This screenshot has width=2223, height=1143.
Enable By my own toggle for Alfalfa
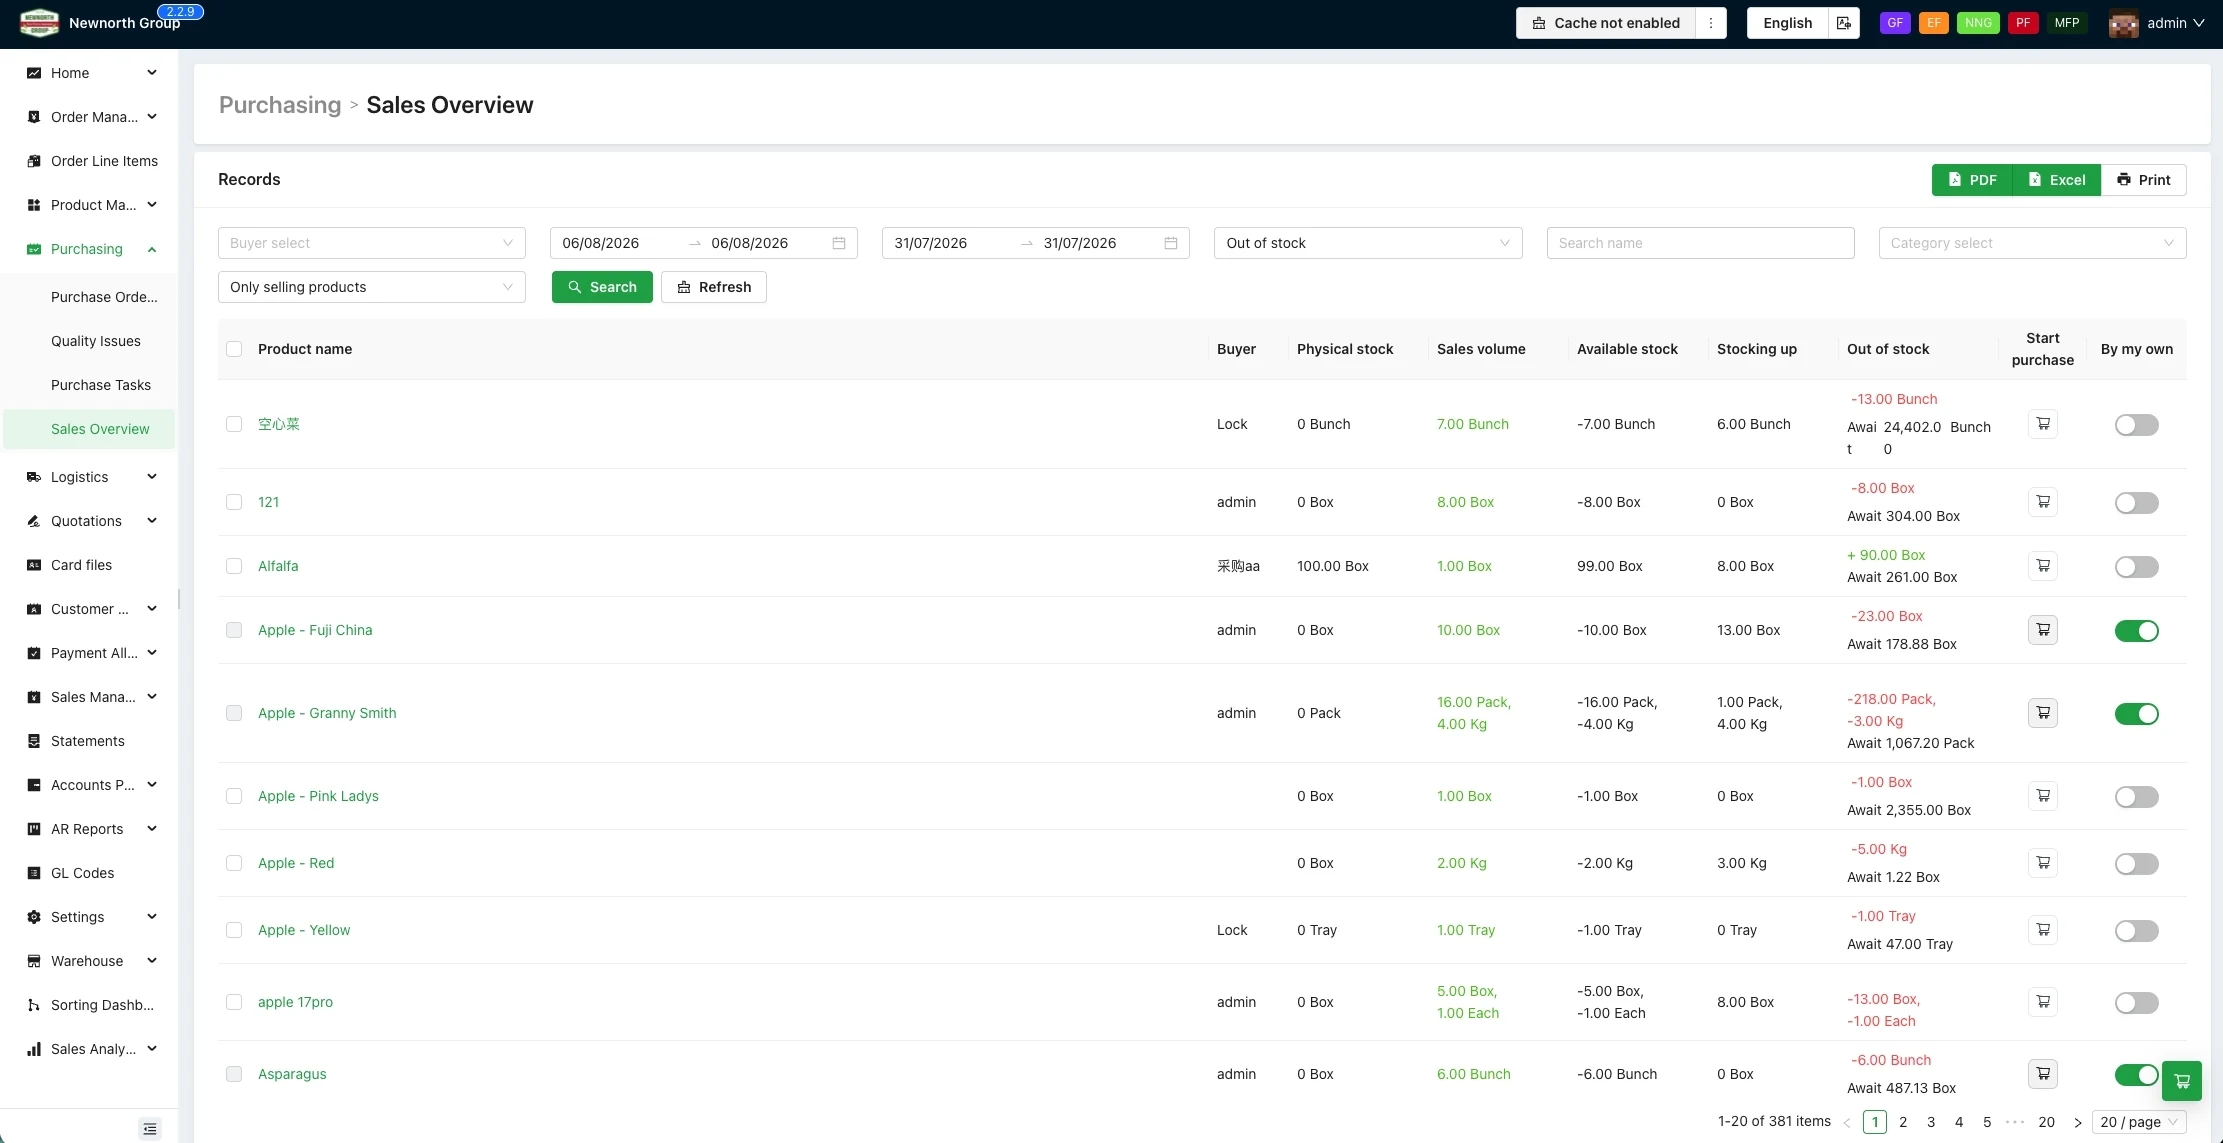[2136, 567]
